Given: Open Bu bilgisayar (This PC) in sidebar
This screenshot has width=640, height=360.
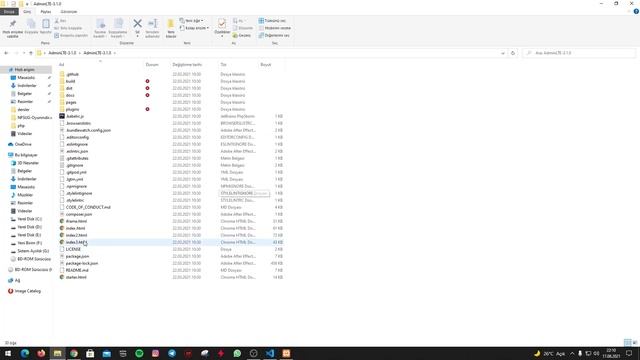Looking at the screenshot, I should [x=26, y=155].
